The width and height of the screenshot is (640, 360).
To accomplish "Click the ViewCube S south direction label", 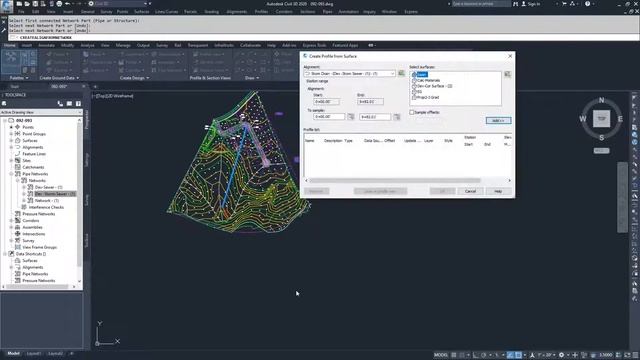I will pos(601,138).
